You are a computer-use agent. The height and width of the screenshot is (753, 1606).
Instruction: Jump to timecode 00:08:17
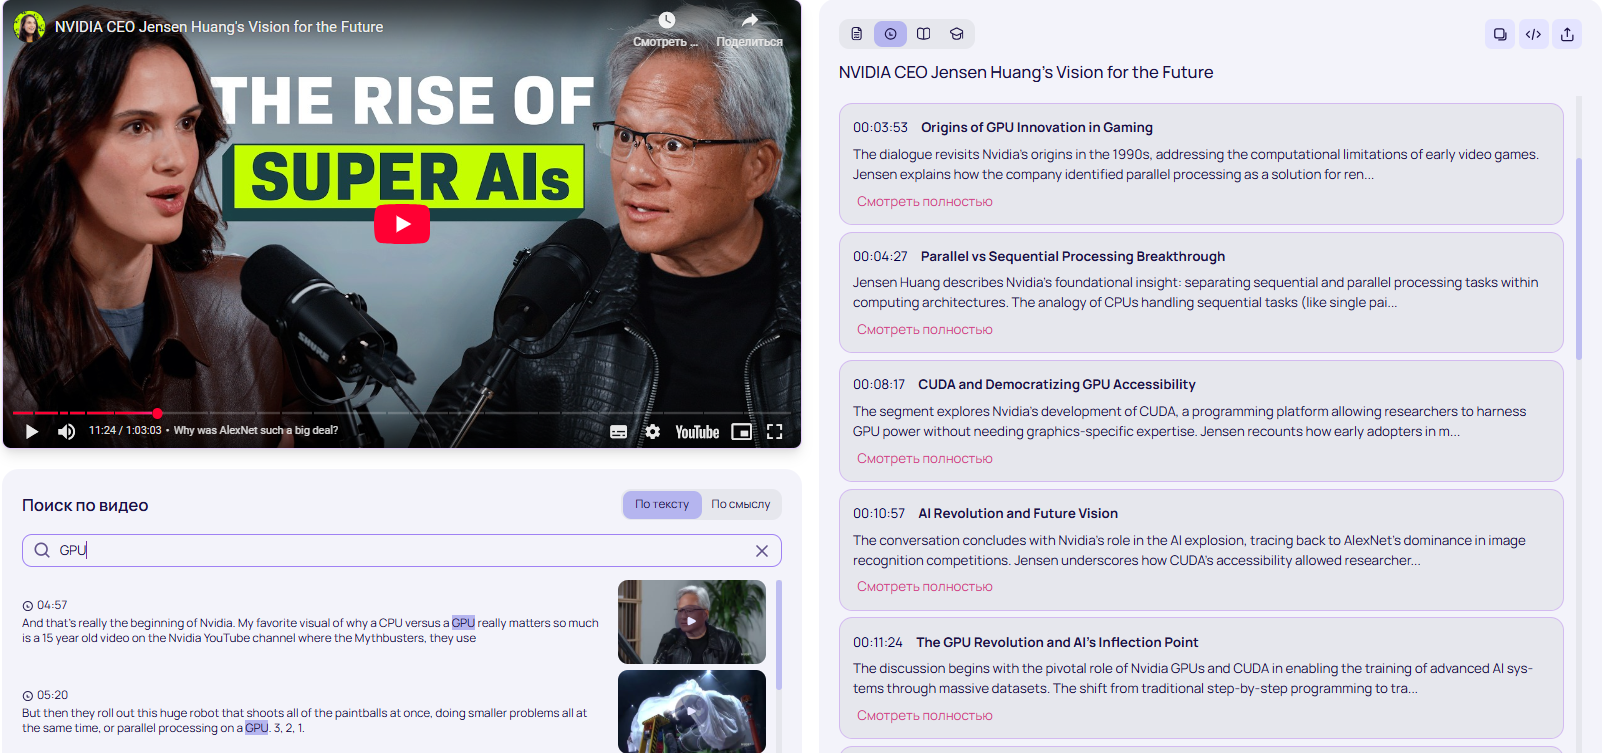click(x=879, y=384)
